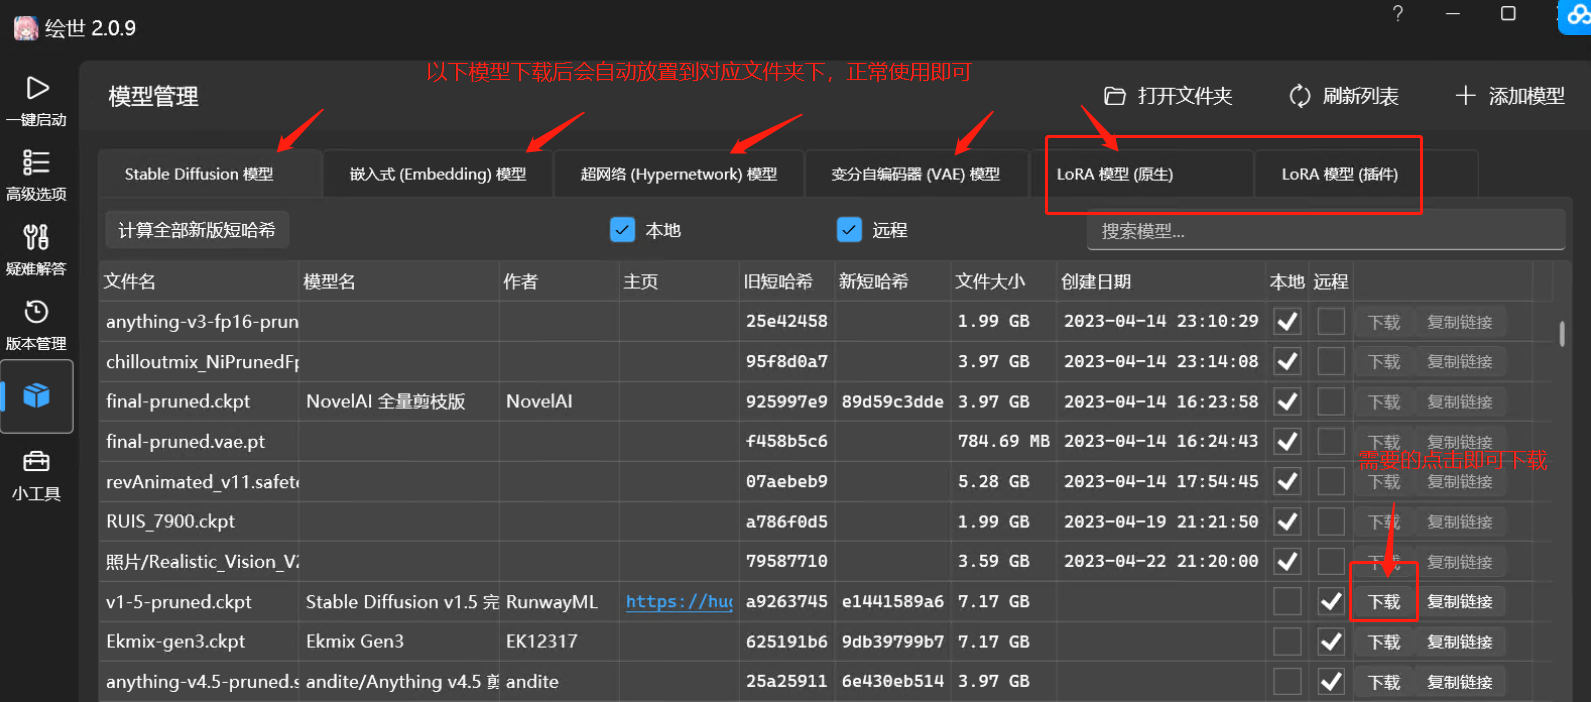Click the 一键启动 play icon in sidebar

[37, 89]
